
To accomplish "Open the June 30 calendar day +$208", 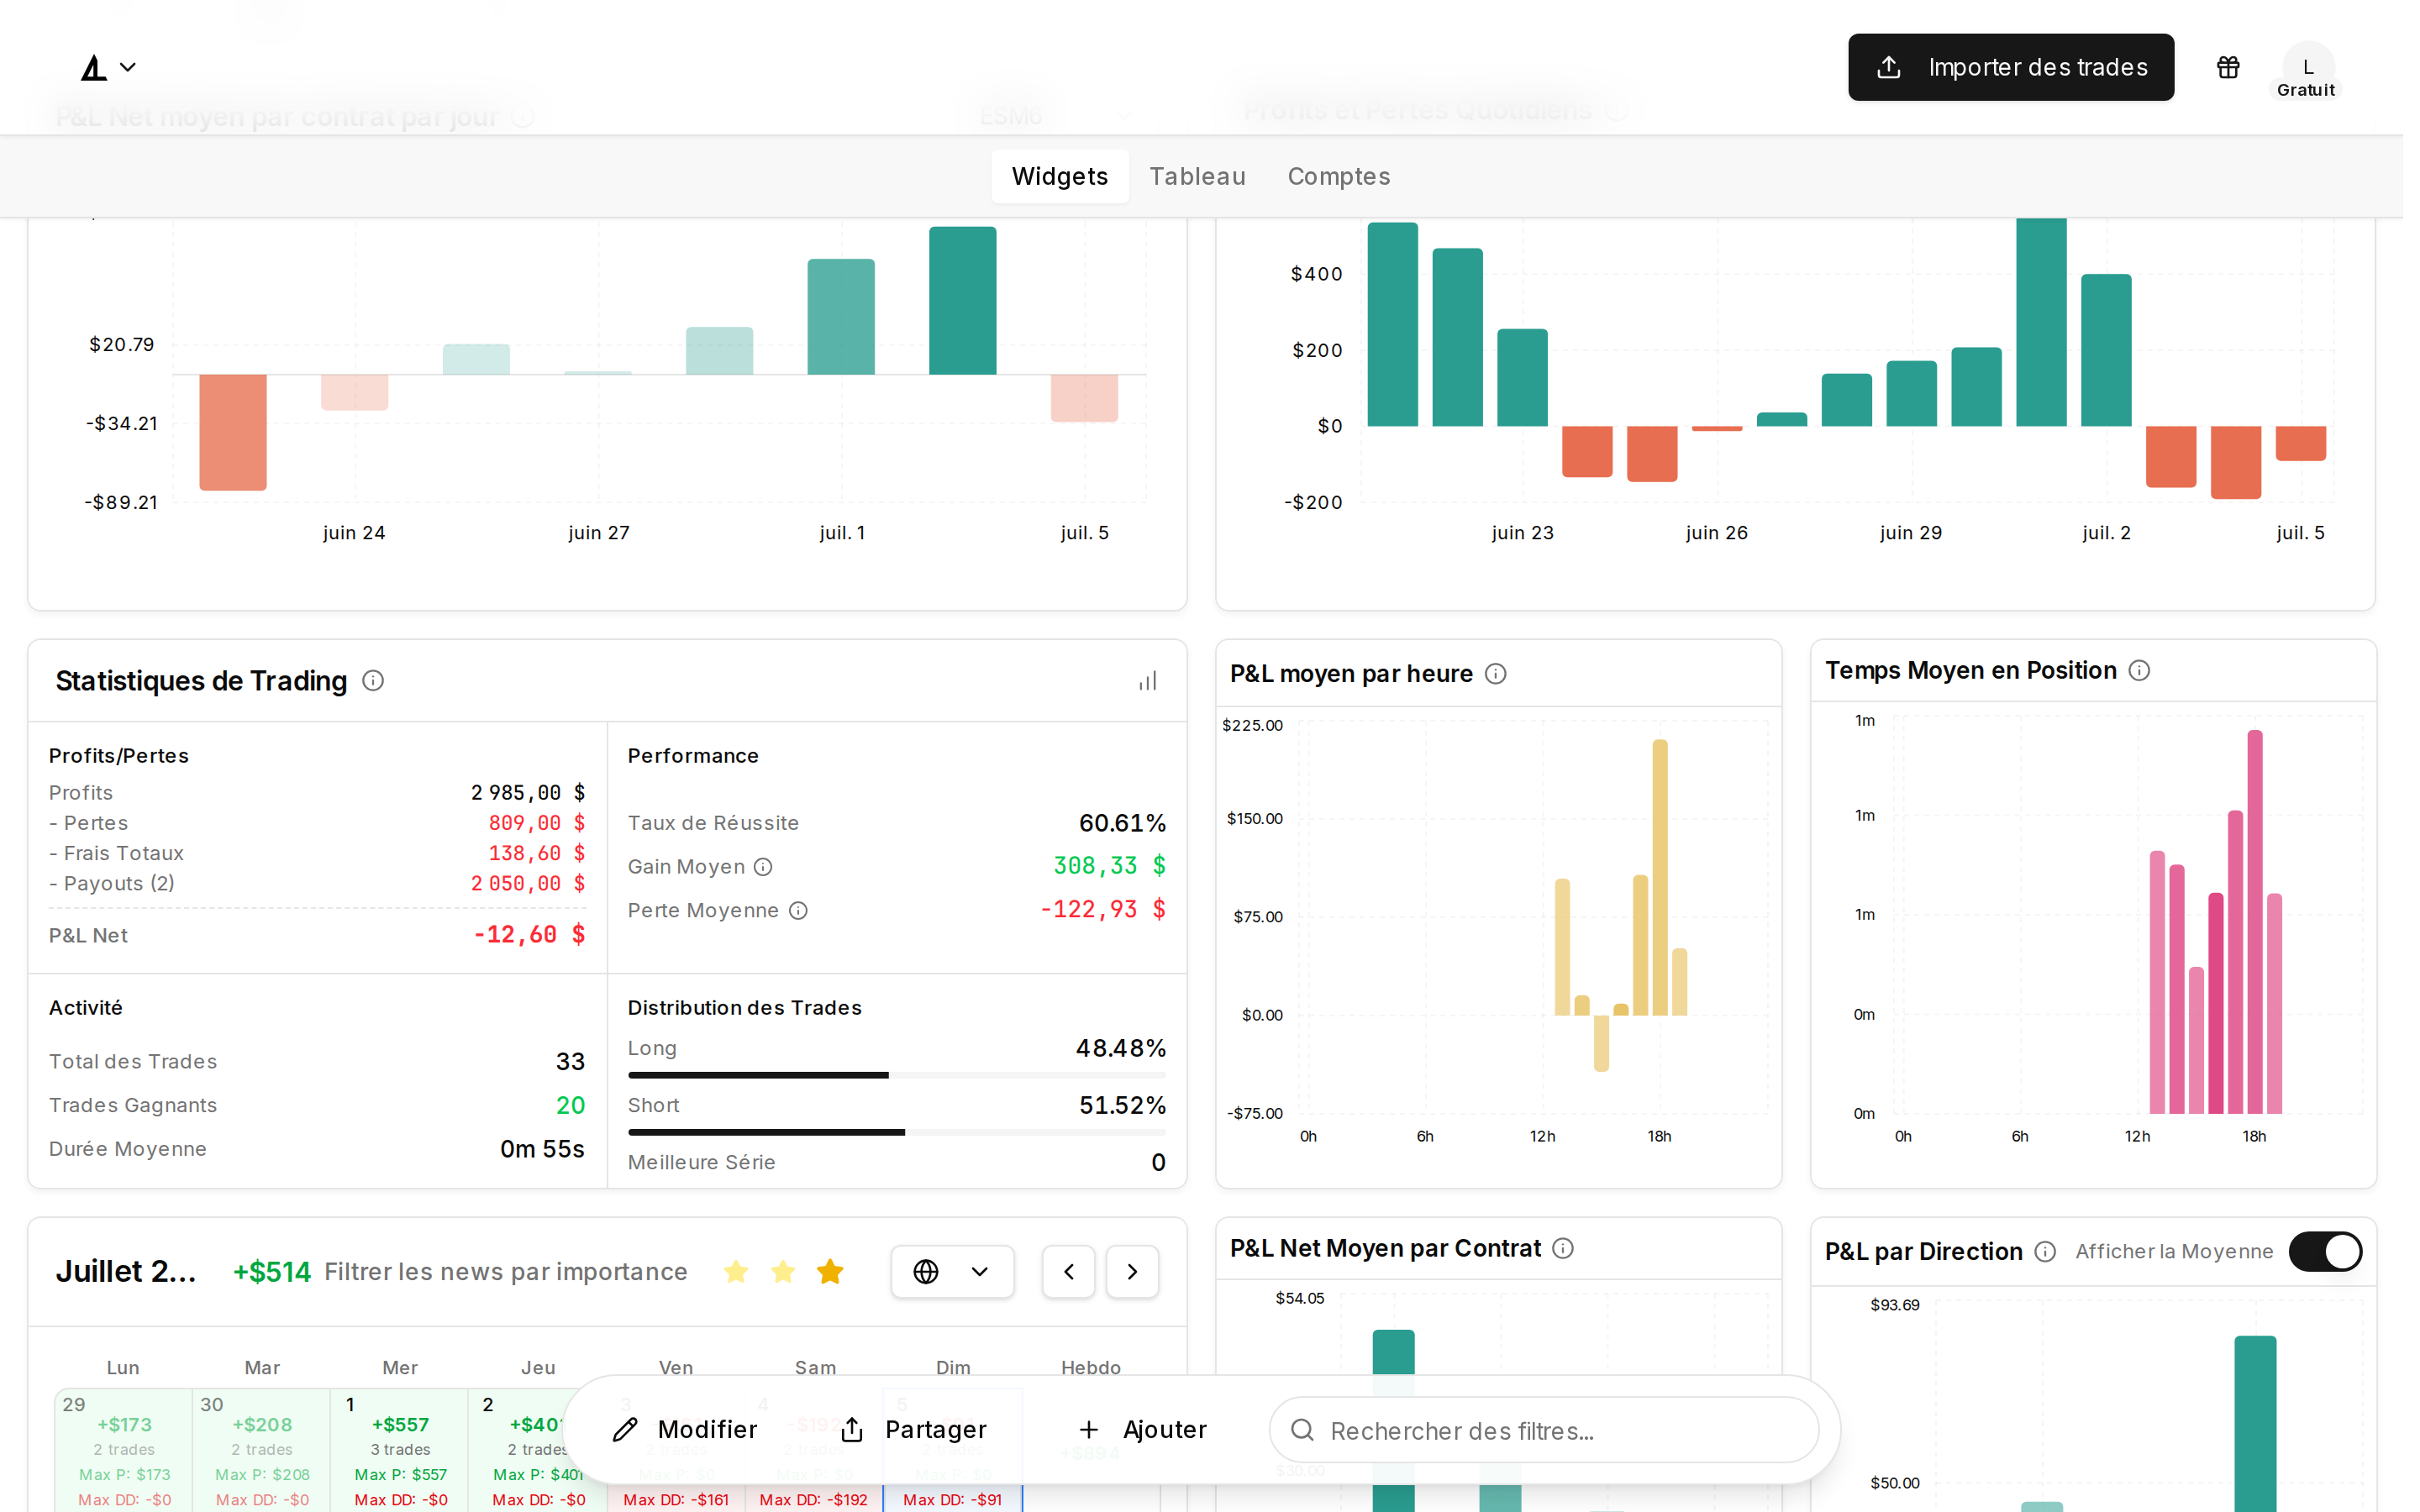I will [x=262, y=1450].
